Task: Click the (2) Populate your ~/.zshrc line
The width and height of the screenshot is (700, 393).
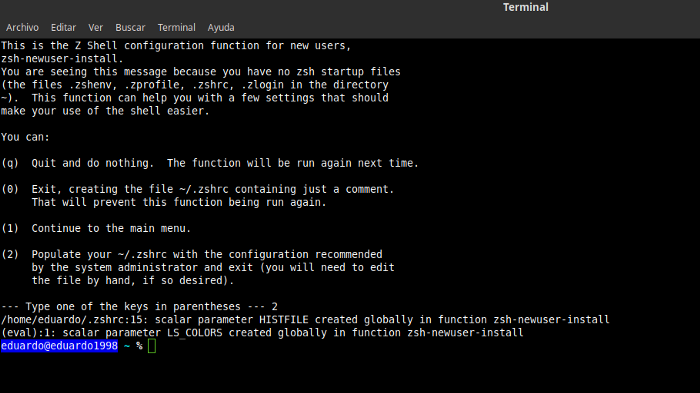Action: click(x=192, y=255)
